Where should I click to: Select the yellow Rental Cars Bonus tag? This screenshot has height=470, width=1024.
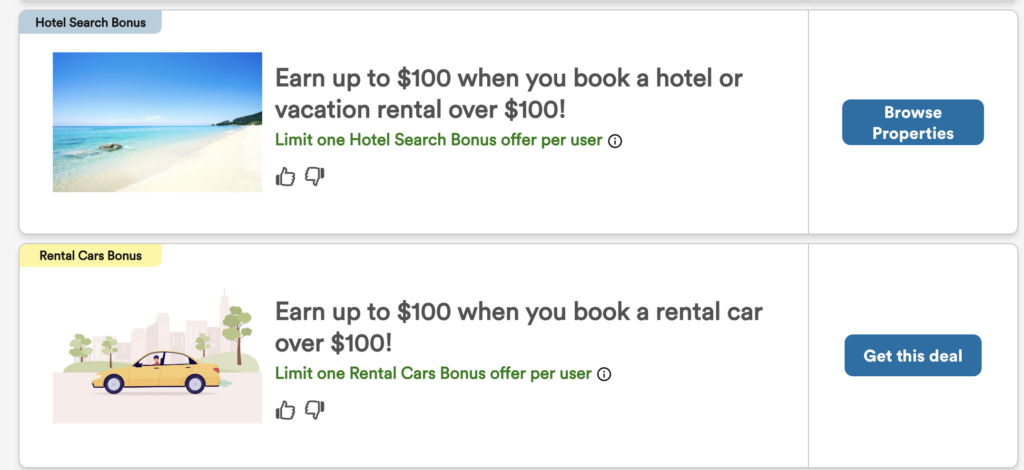click(90, 256)
